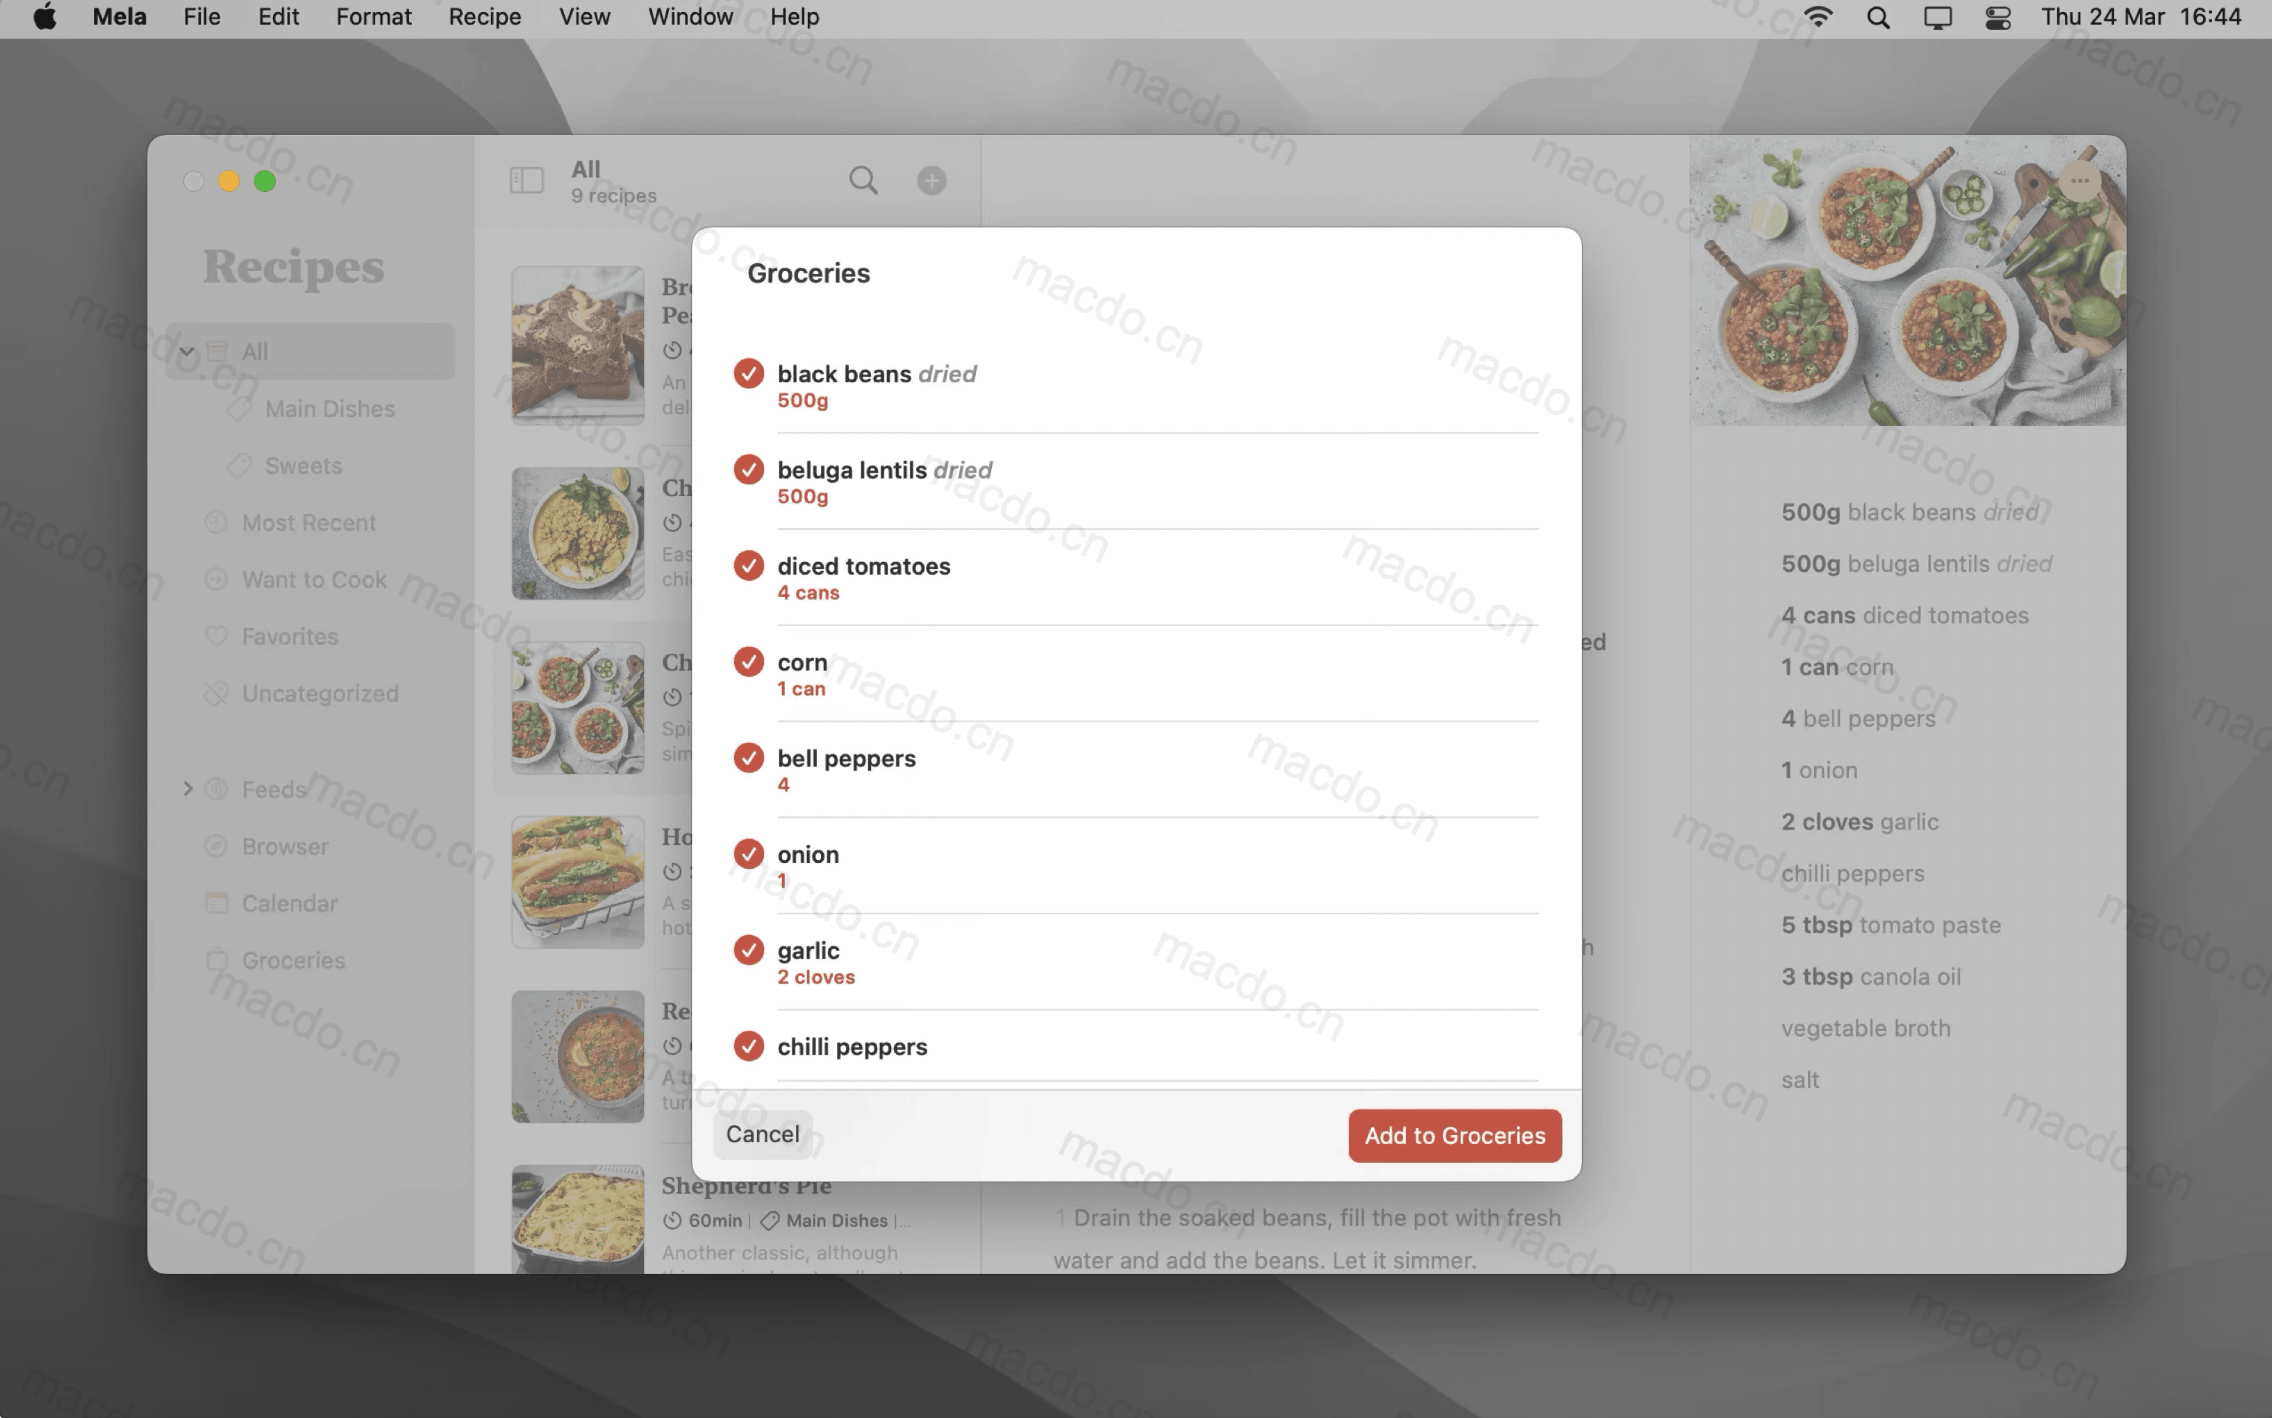Expand the Feeds section in sidebar
The height and width of the screenshot is (1418, 2272).
click(x=186, y=789)
